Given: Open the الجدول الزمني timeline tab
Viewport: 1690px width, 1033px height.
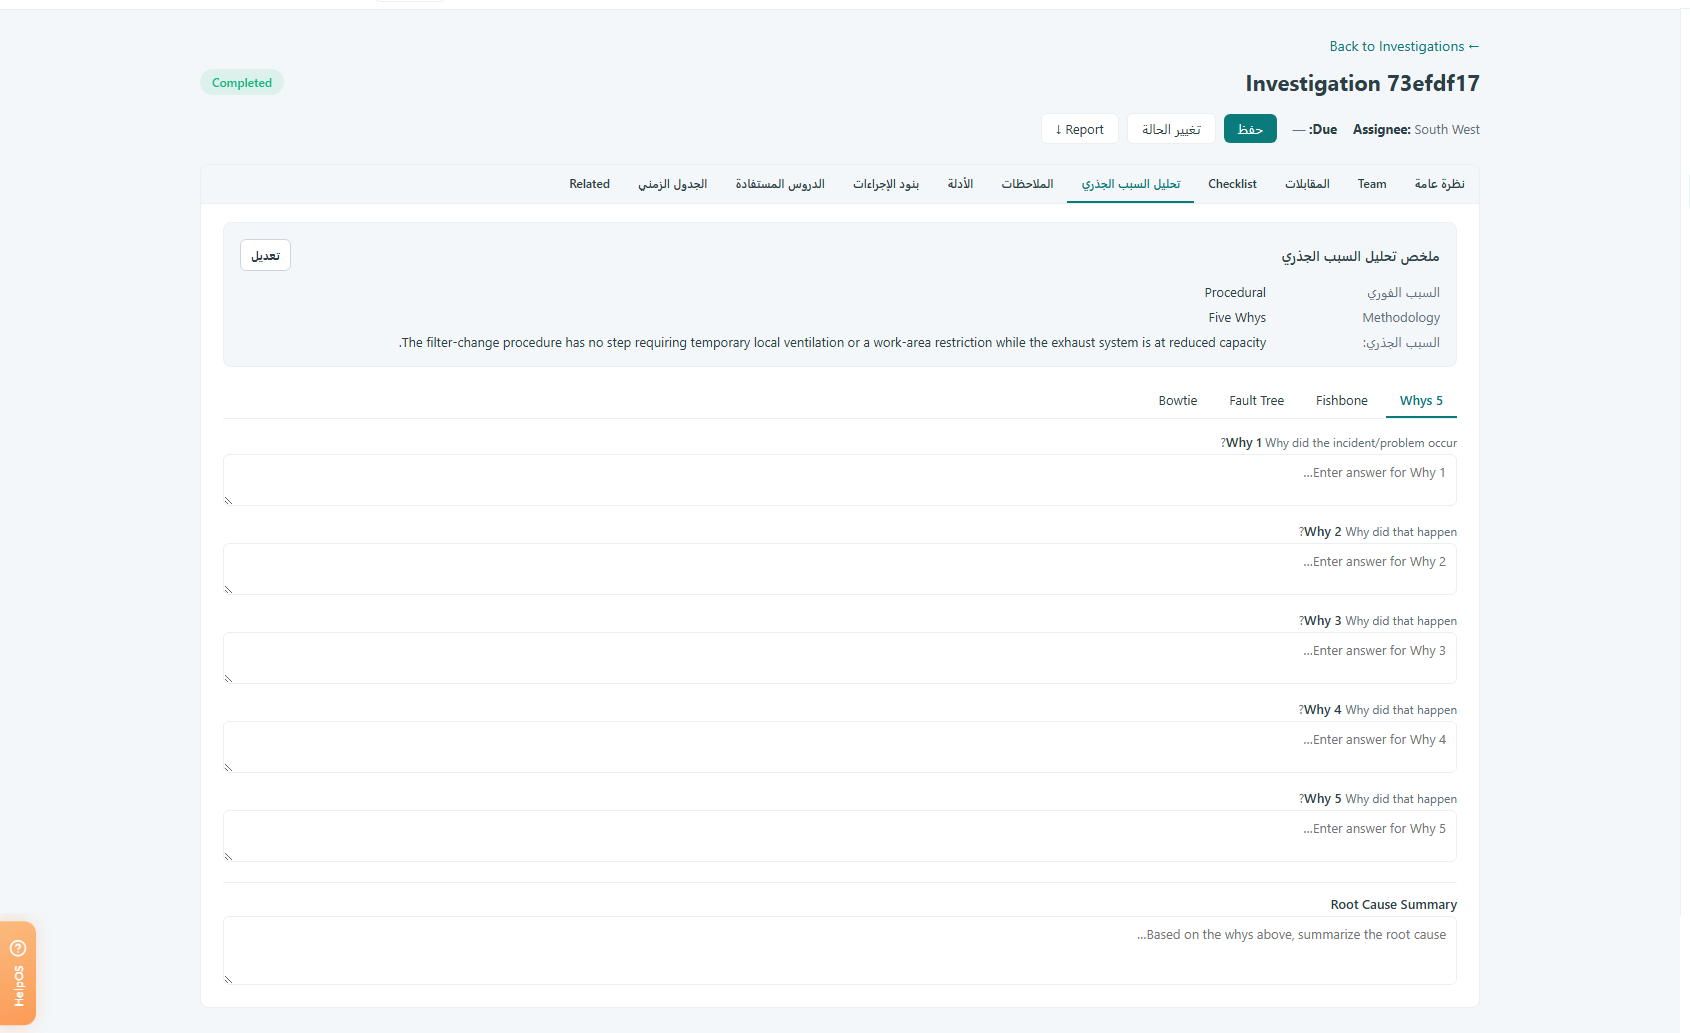Looking at the screenshot, I should click(673, 184).
